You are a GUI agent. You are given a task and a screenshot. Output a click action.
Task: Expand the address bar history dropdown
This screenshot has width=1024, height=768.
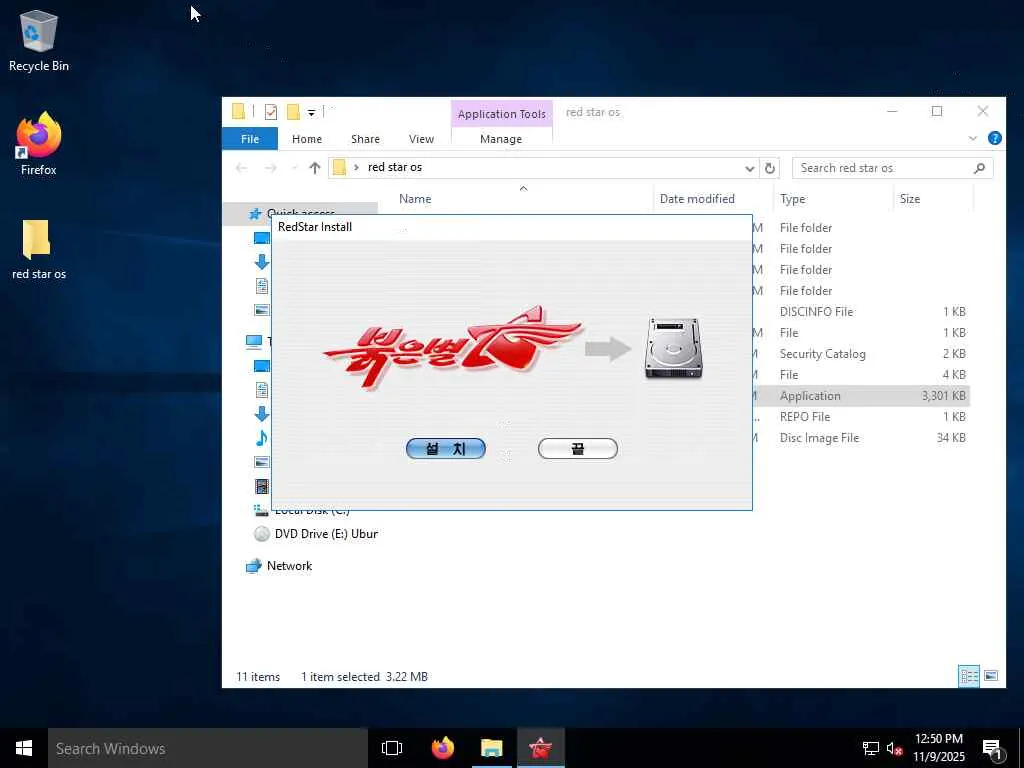[x=750, y=168]
